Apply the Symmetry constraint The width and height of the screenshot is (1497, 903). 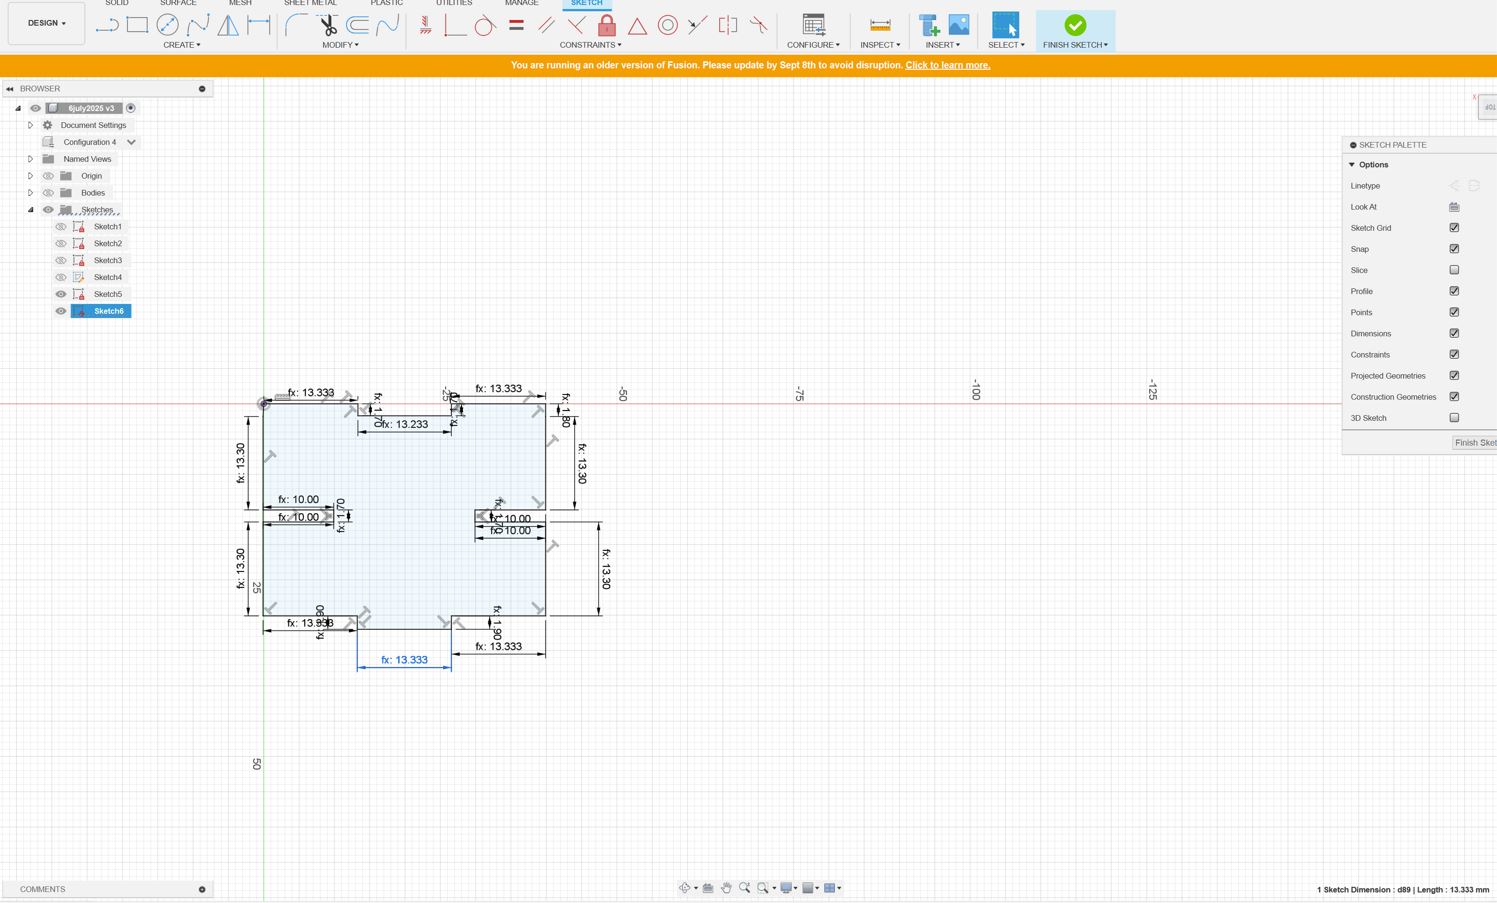(x=728, y=25)
